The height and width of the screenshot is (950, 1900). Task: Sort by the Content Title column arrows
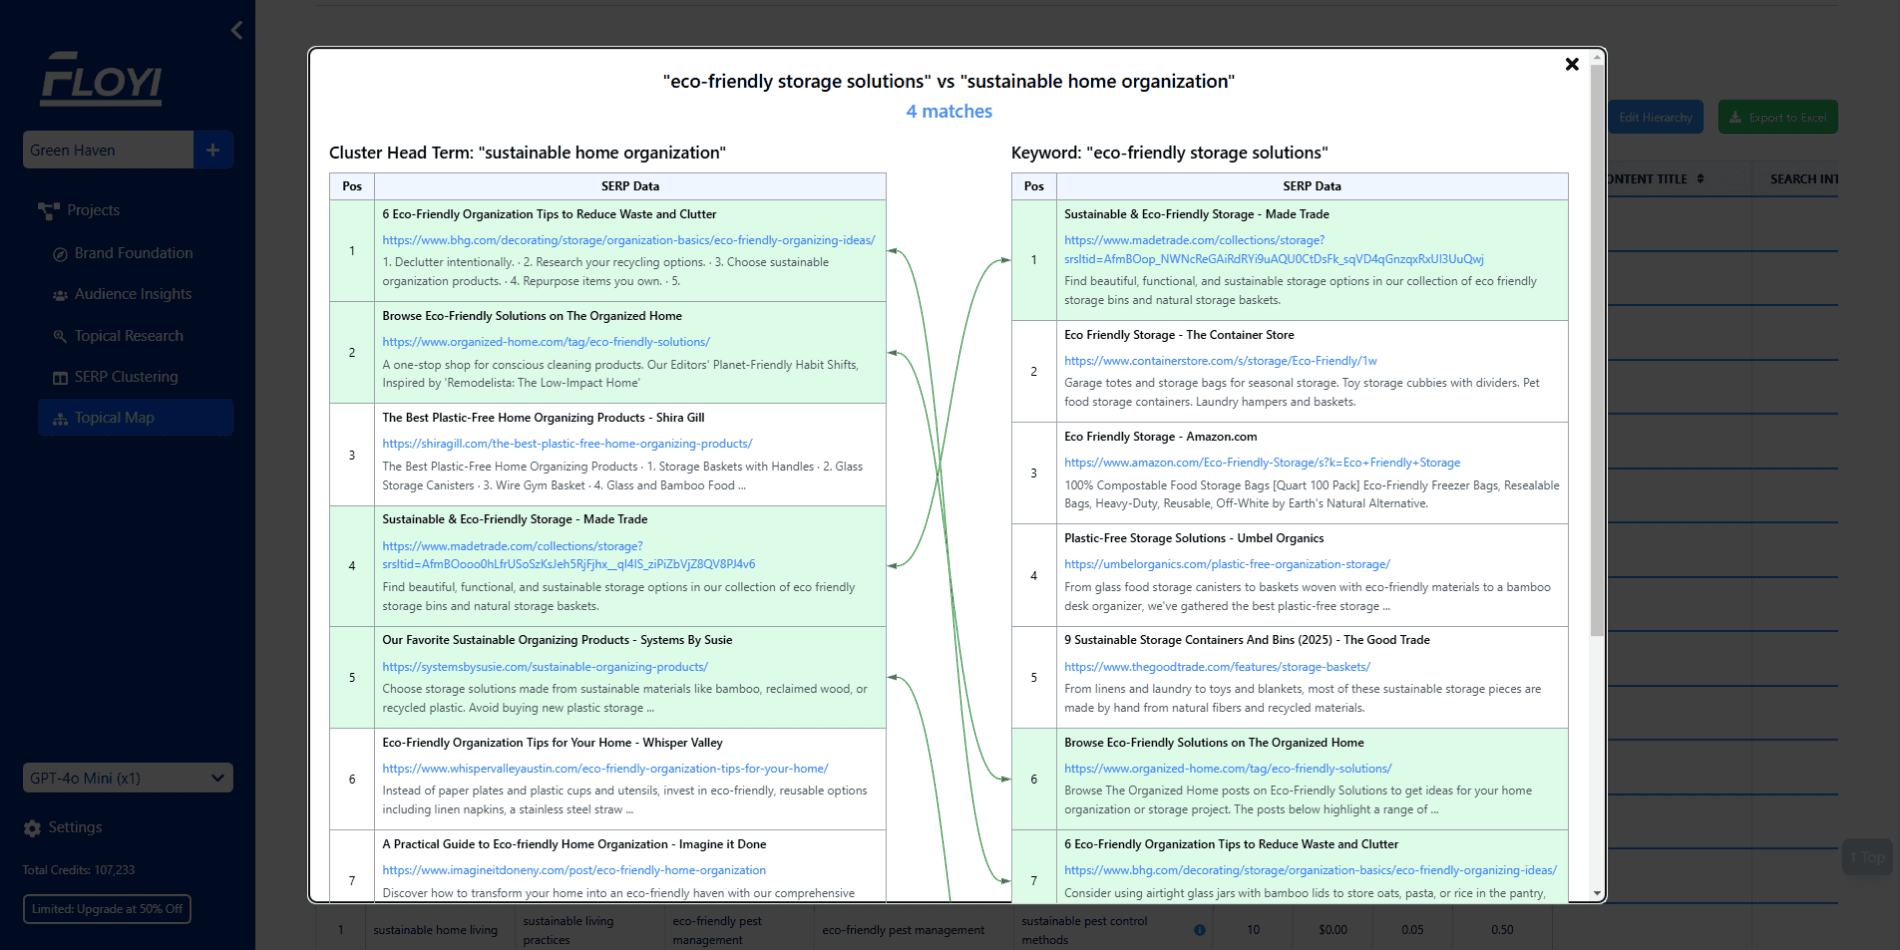pyautogui.click(x=1700, y=179)
